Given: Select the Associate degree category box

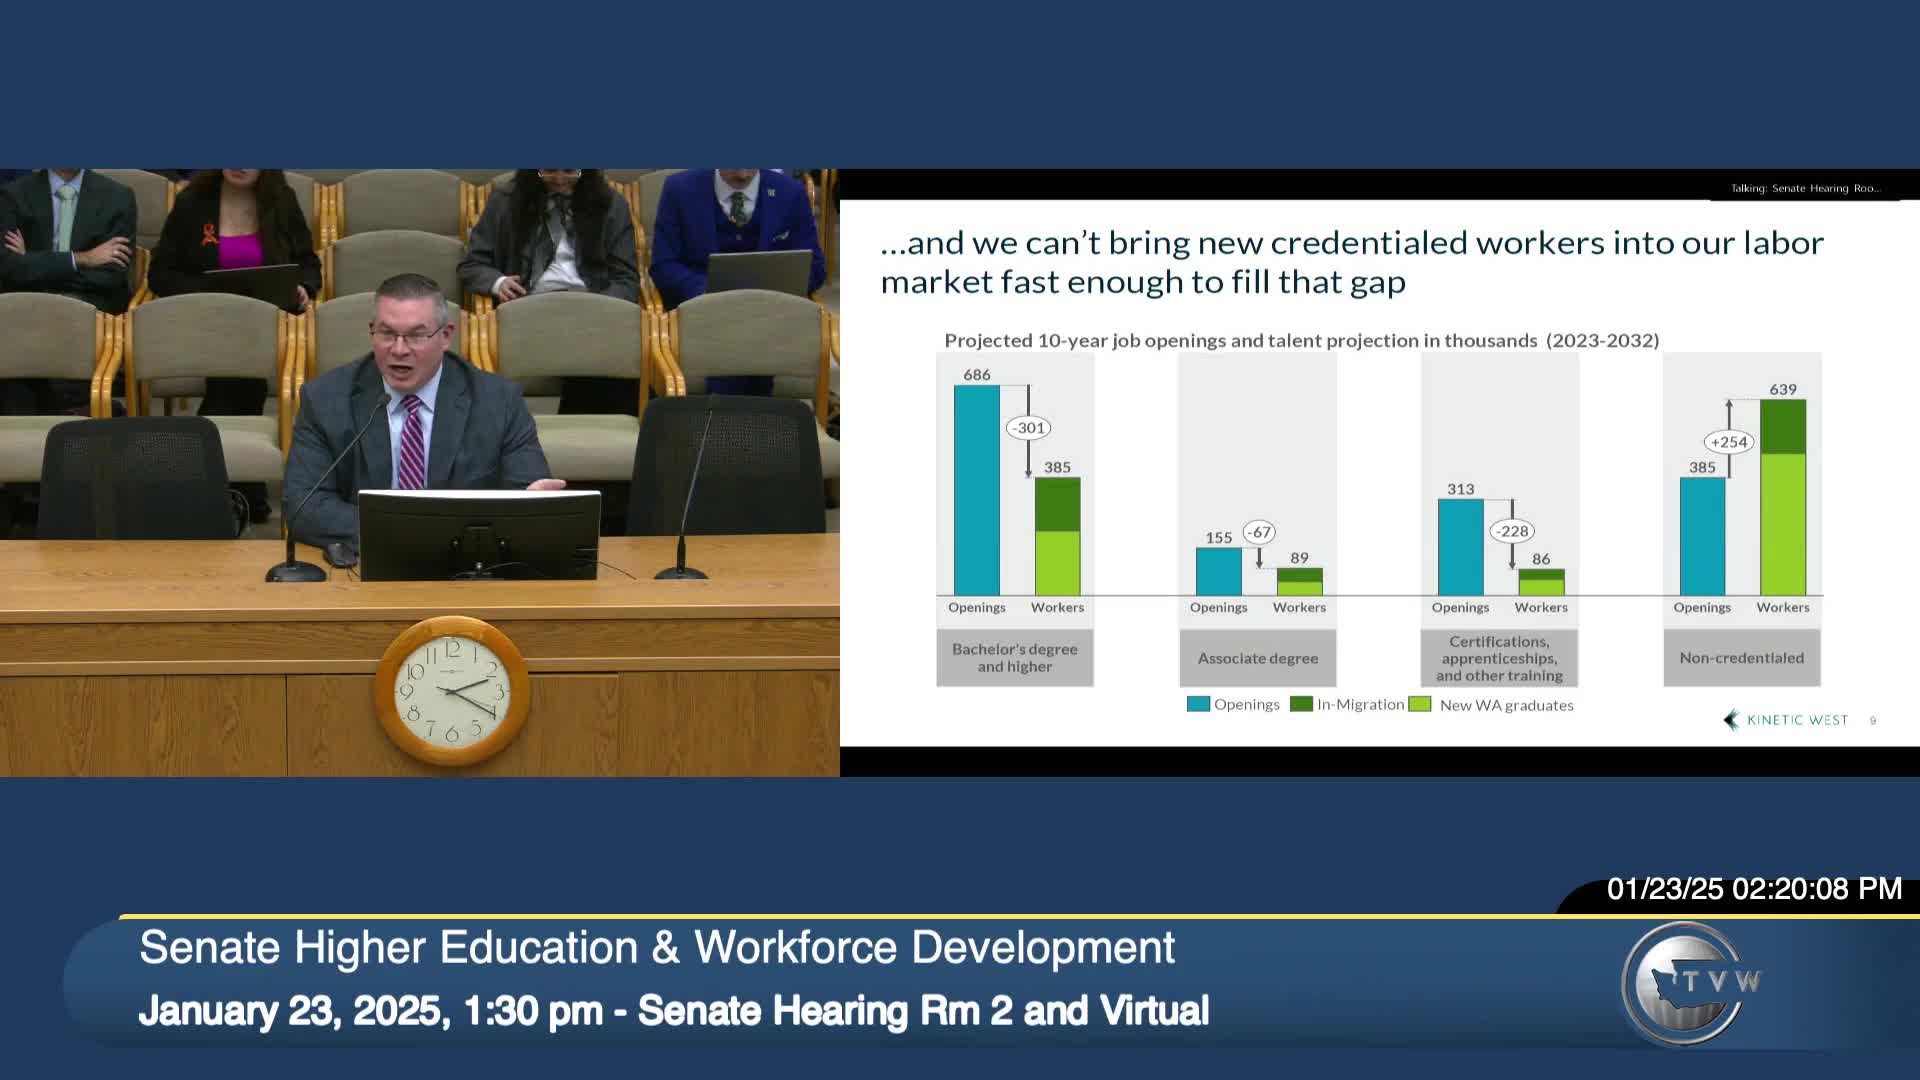Looking at the screenshot, I should point(1258,658).
